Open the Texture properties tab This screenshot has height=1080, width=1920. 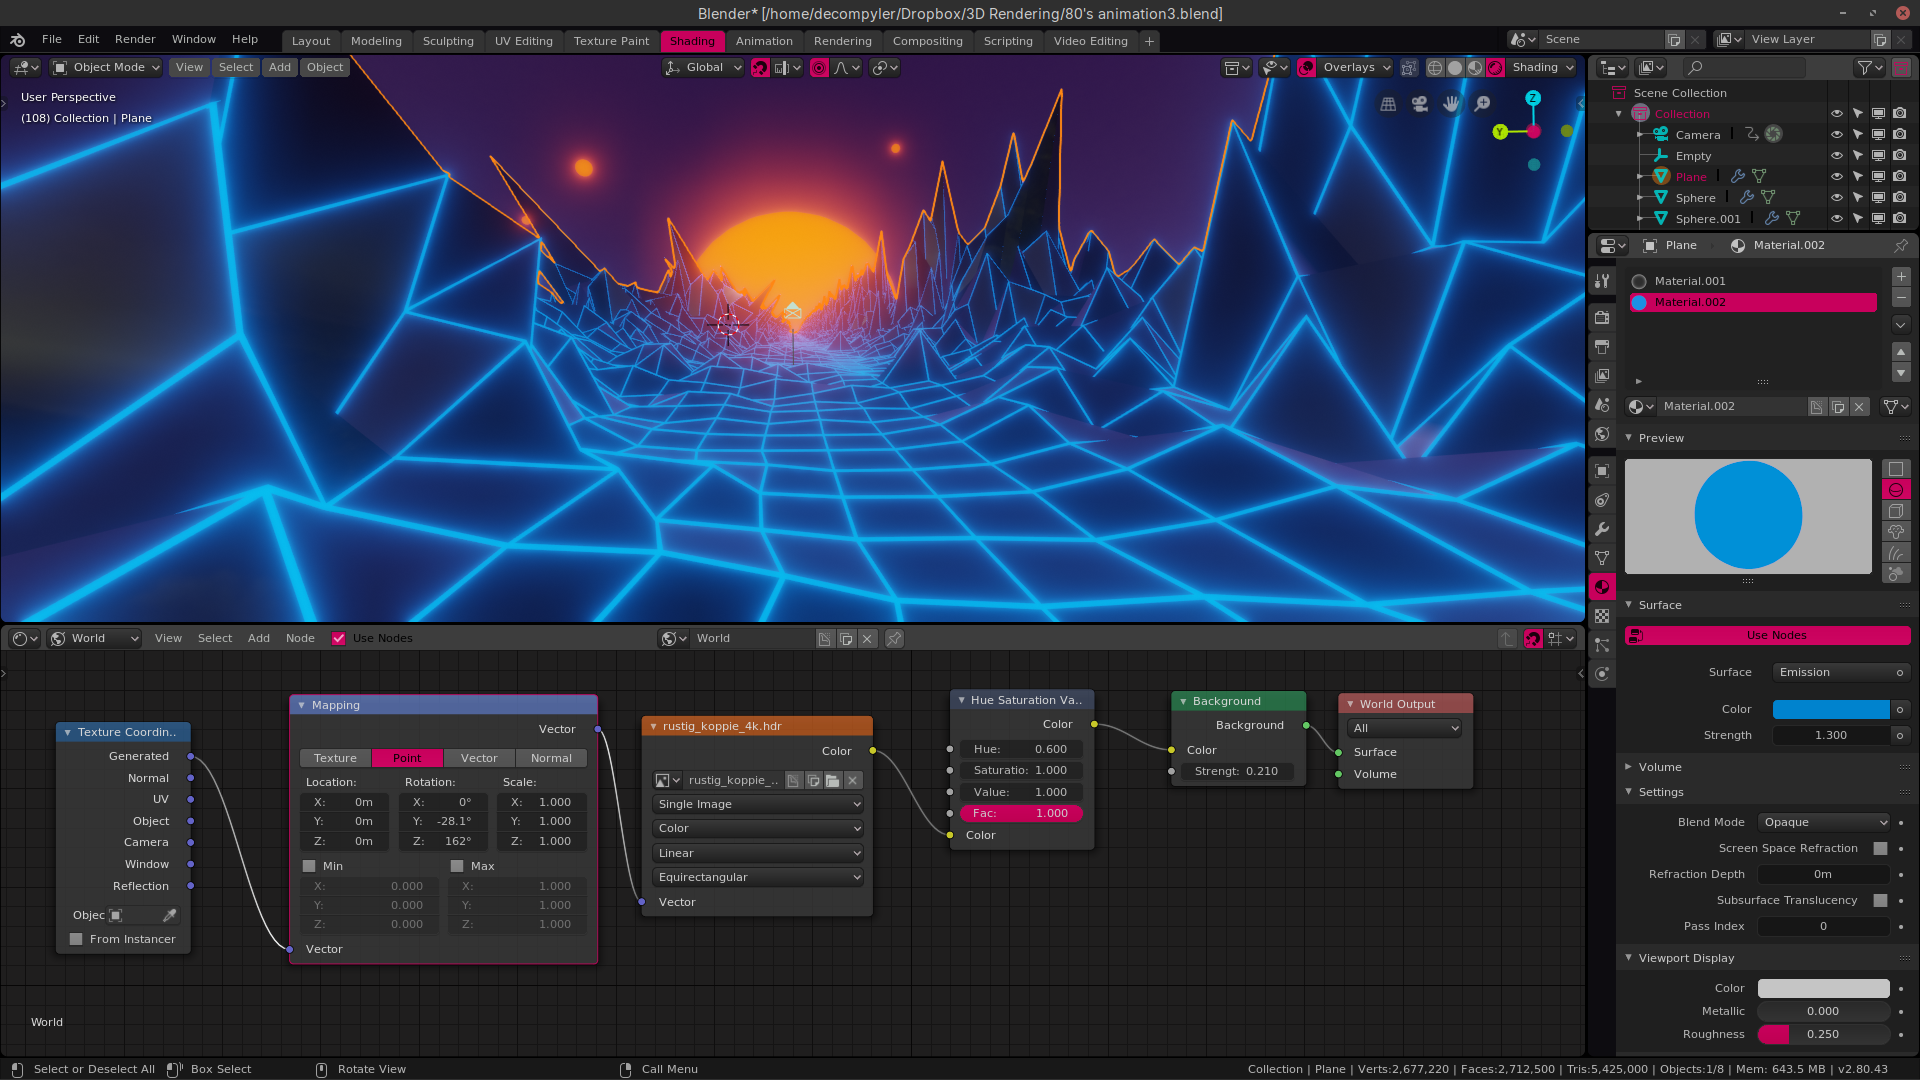click(x=1602, y=616)
